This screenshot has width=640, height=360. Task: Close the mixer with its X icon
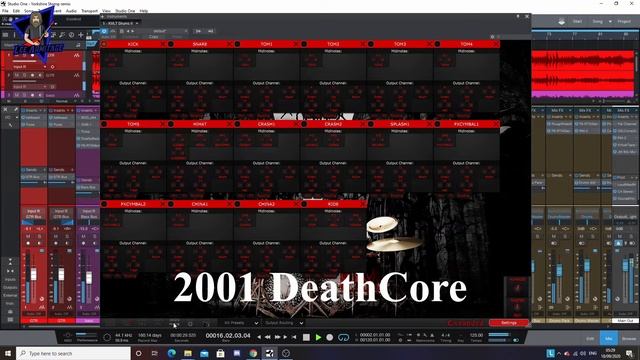click(x=5, y=110)
